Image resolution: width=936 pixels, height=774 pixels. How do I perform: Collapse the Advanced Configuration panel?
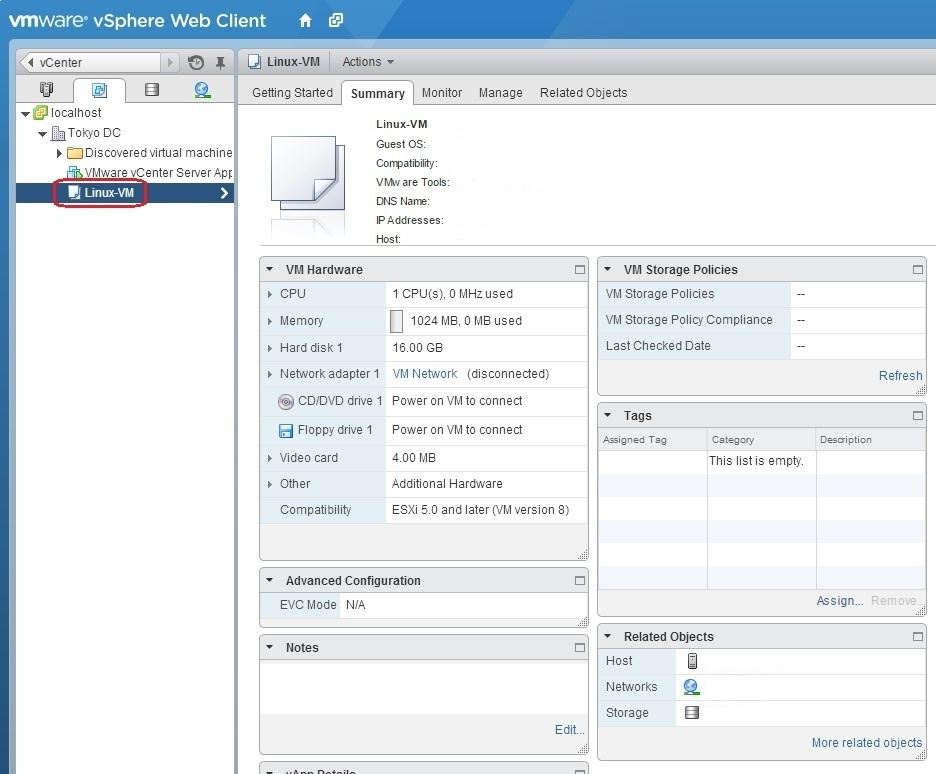(270, 580)
